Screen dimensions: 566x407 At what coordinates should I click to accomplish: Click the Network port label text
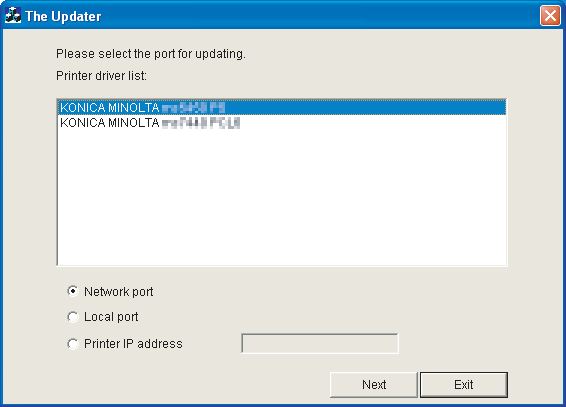coord(118,292)
